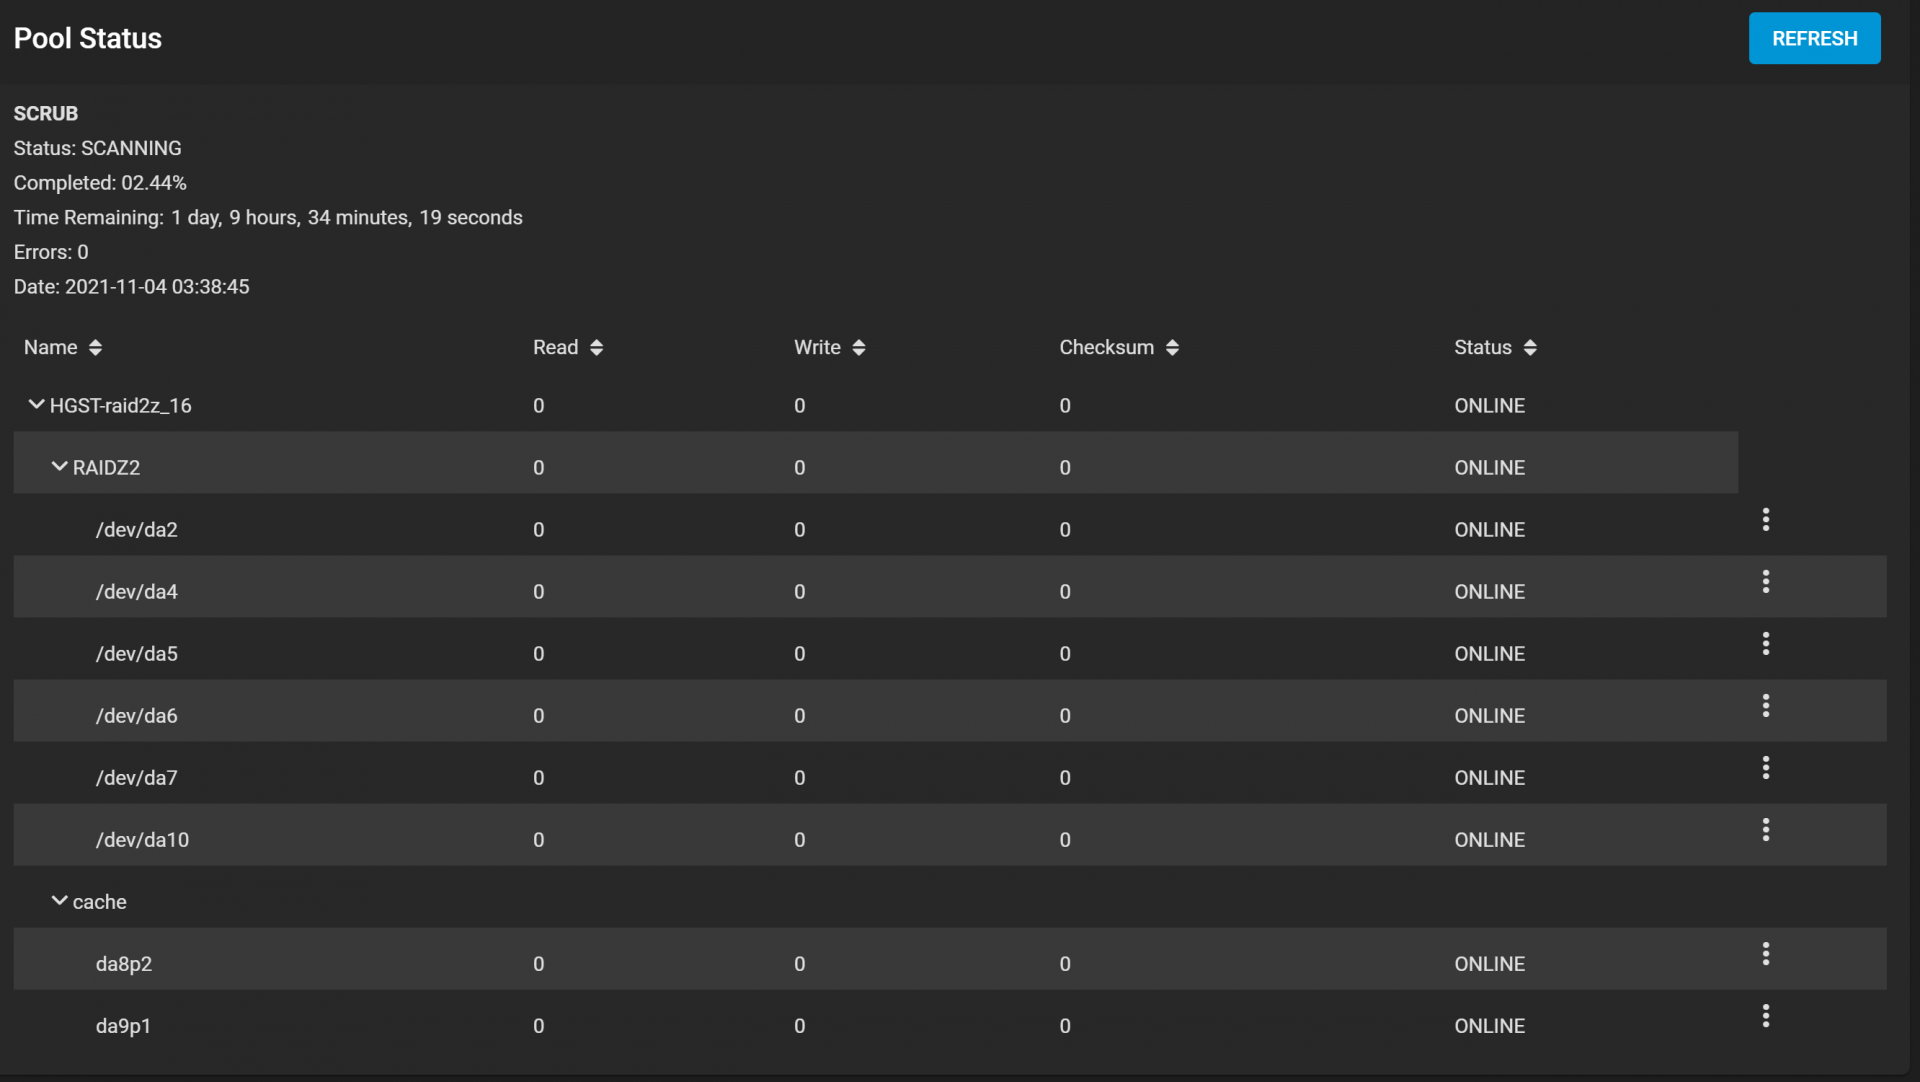Open options menu for /dev/da7
This screenshot has height=1082, width=1920.
tap(1766, 768)
